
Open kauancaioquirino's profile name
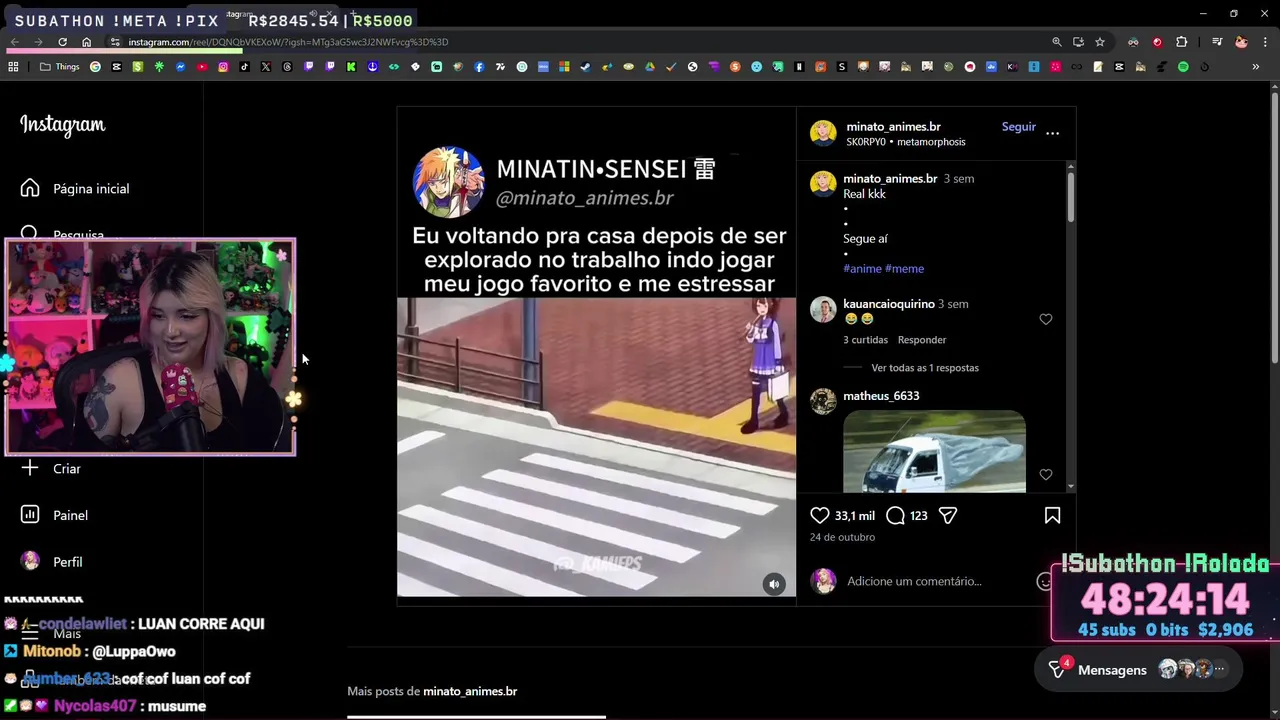coord(889,304)
